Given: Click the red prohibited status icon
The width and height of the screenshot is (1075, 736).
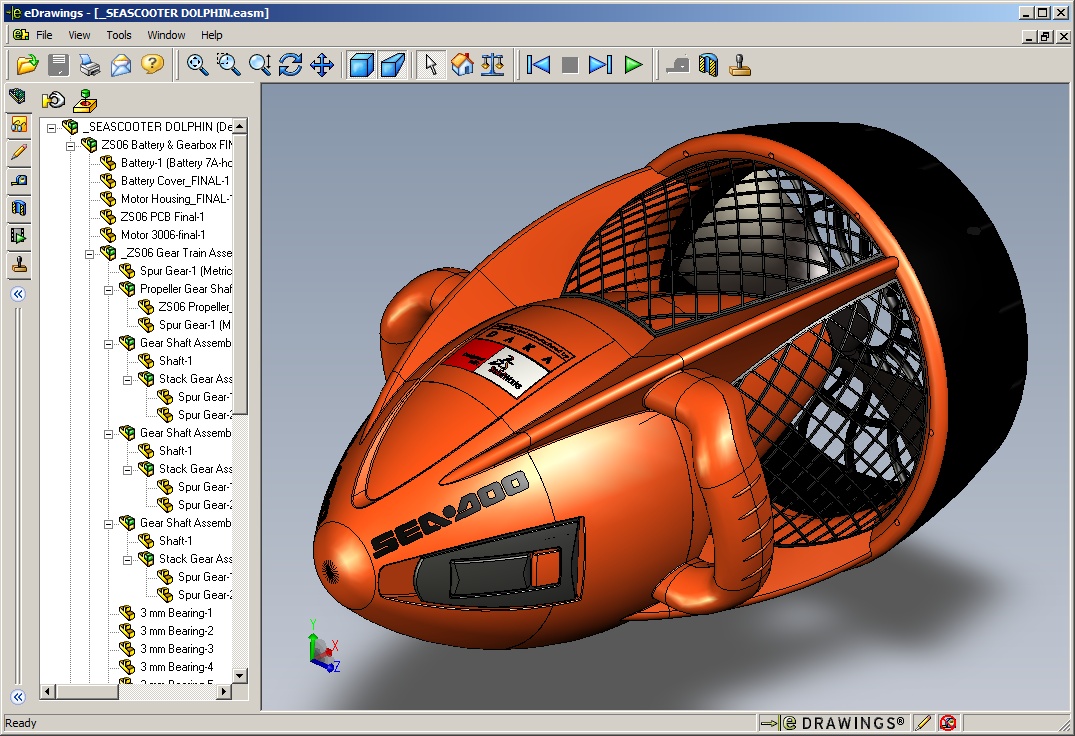Looking at the screenshot, I should click(x=948, y=723).
